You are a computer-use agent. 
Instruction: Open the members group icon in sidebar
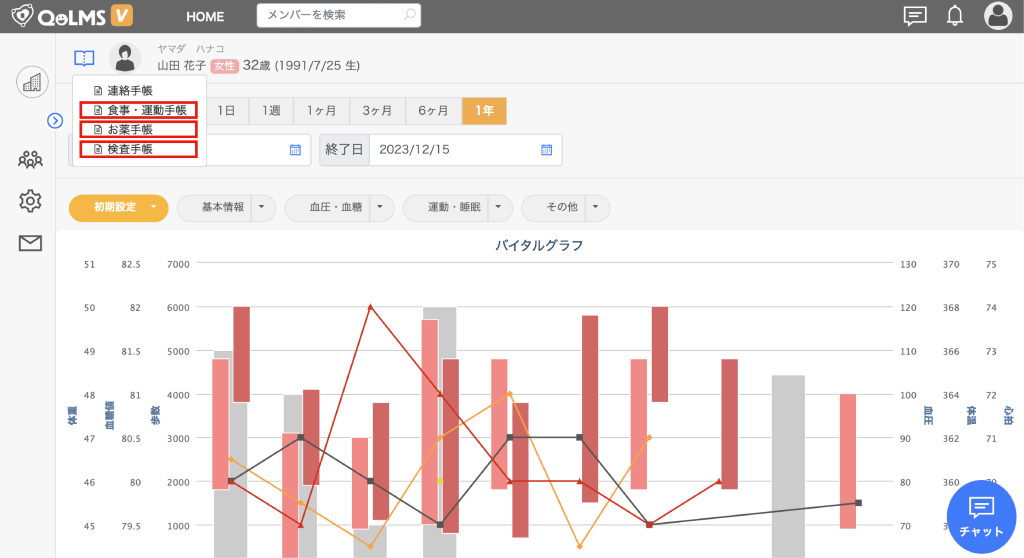(31, 159)
